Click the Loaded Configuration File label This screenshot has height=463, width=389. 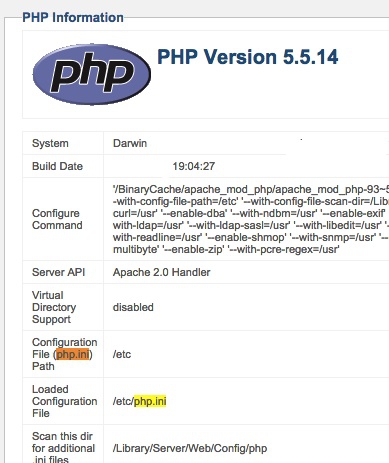pyautogui.click(x=65, y=401)
